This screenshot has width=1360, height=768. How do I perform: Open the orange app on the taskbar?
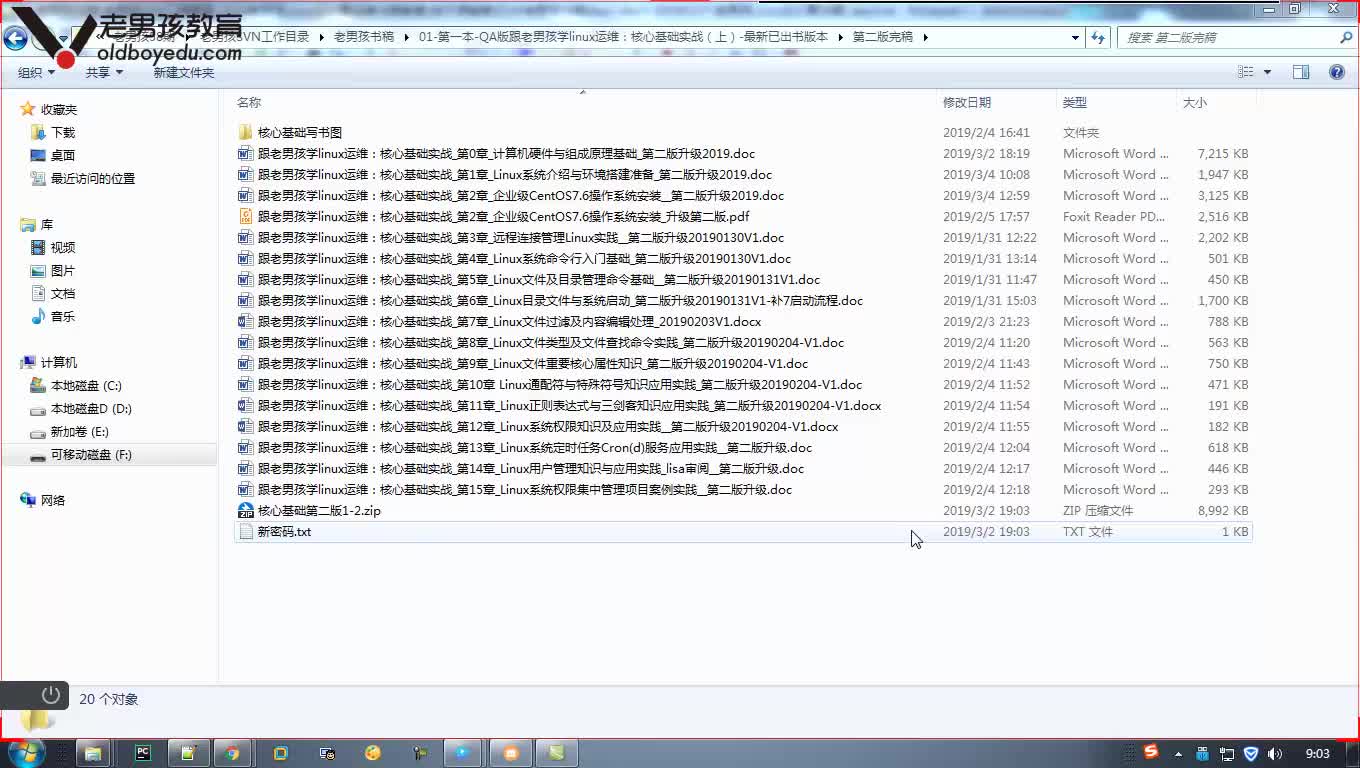pyautogui.click(x=511, y=753)
